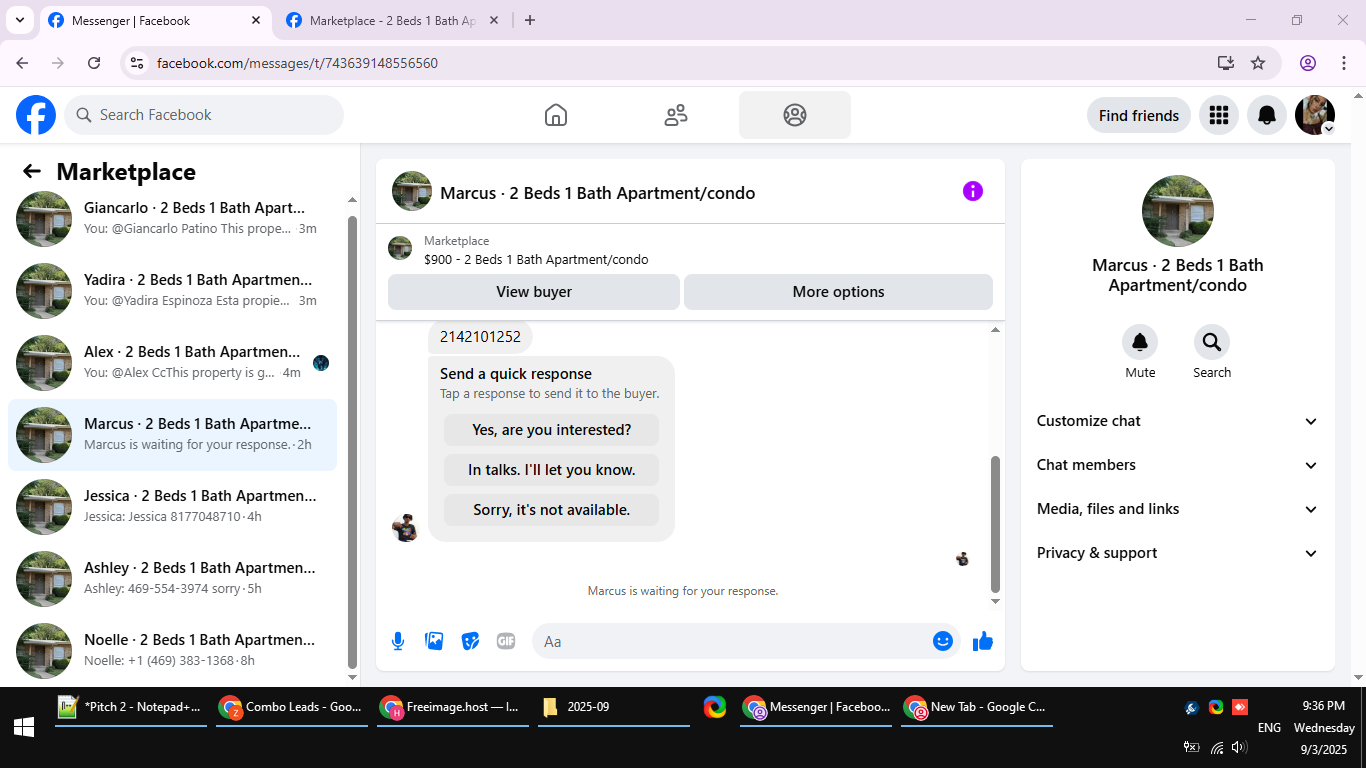Reload the page in Chrome
Viewport: 1366px width, 768px height.
tap(94, 63)
